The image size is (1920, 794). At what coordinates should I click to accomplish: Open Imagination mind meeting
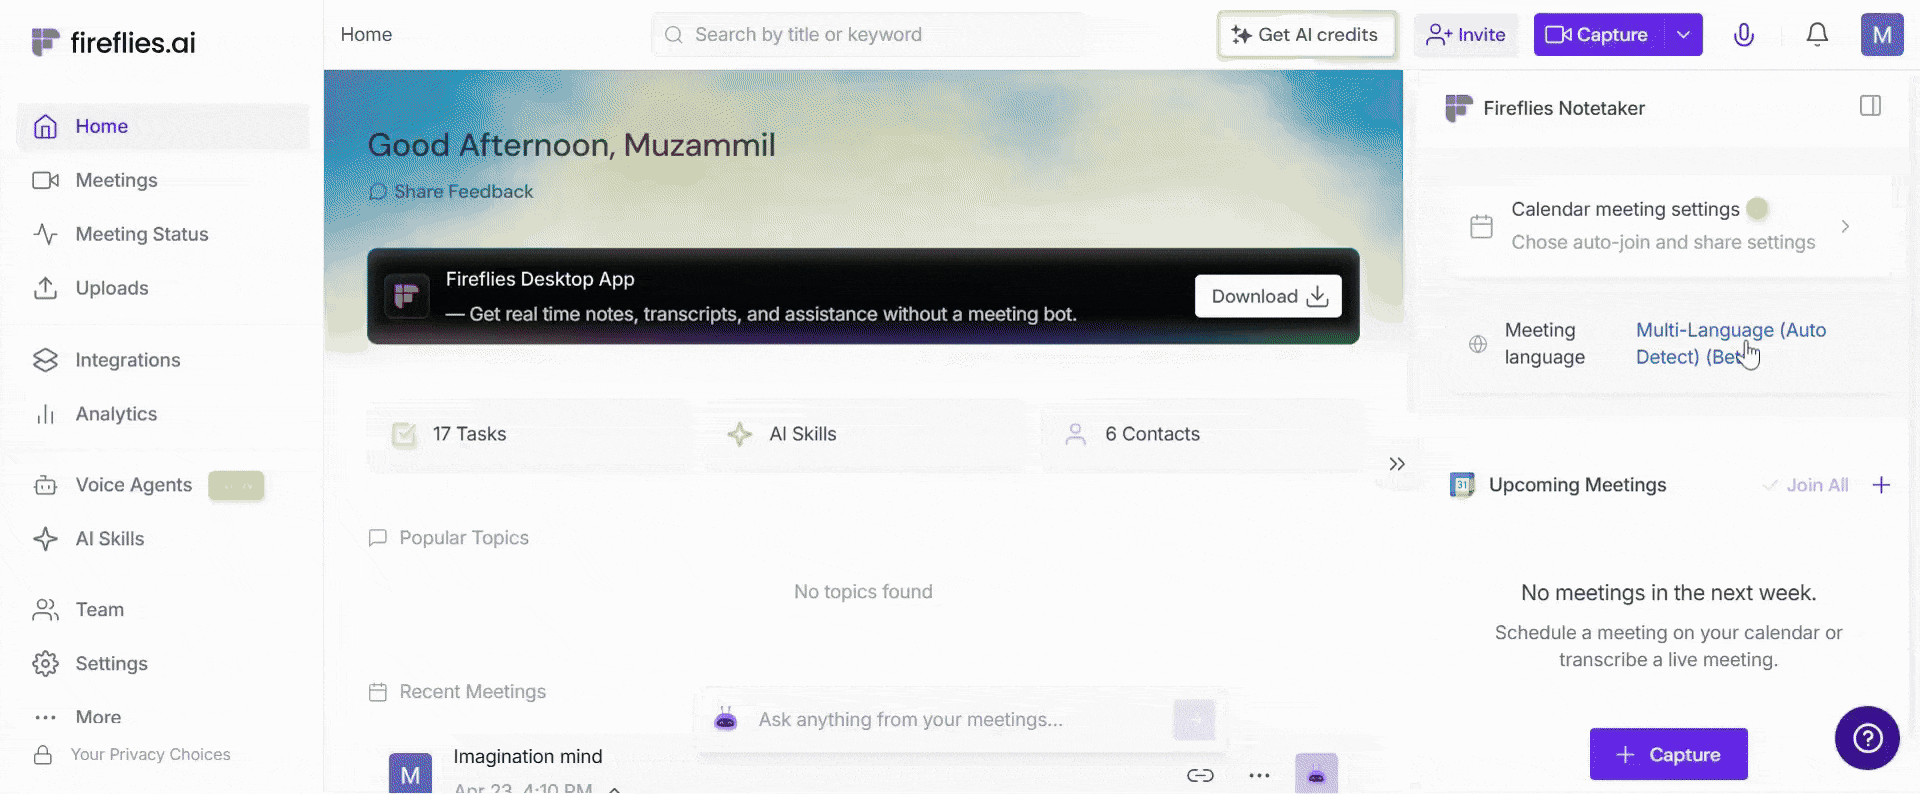coord(528,756)
